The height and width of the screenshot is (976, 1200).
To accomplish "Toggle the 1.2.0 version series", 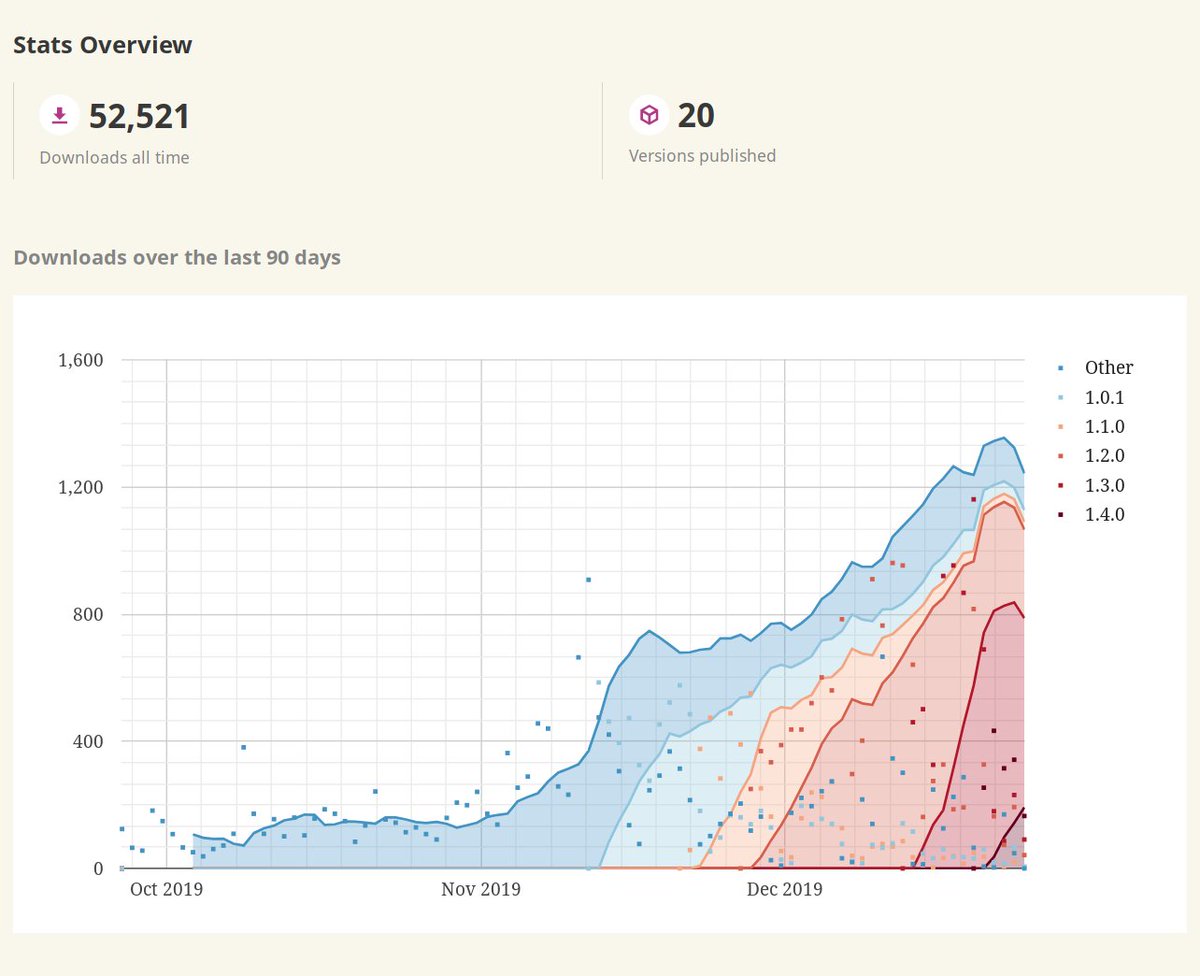I will [x=1103, y=455].
